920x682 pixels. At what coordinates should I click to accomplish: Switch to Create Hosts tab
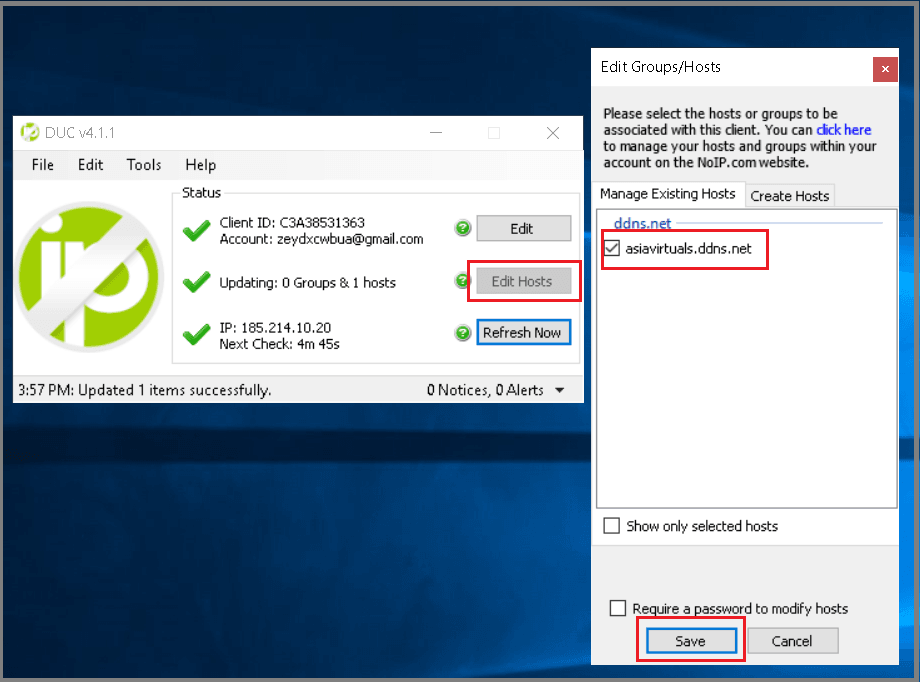click(789, 196)
